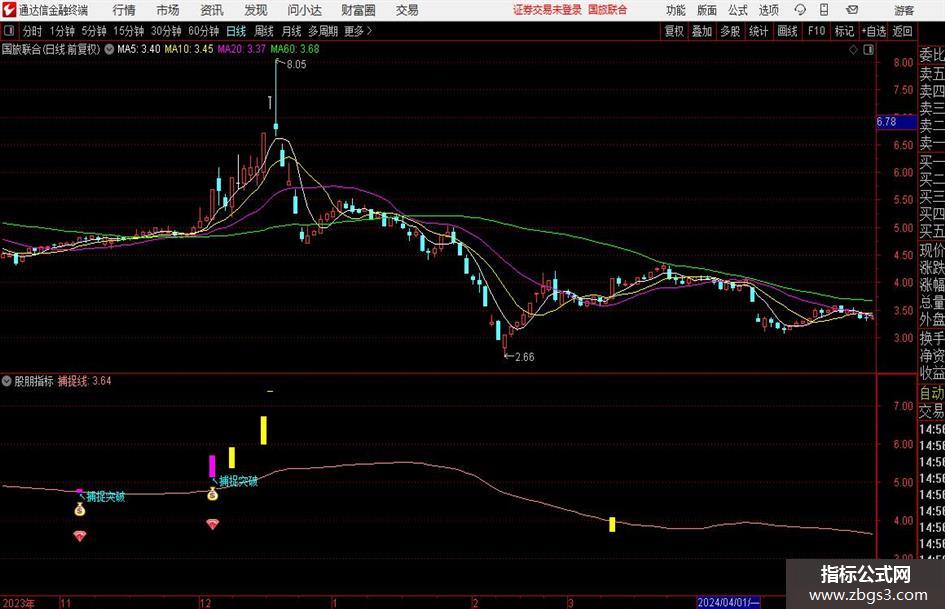Viewport: 945px width, 609px height.
Task: Click the 2024/04/01 date marker on timeline
Action: coord(728,602)
